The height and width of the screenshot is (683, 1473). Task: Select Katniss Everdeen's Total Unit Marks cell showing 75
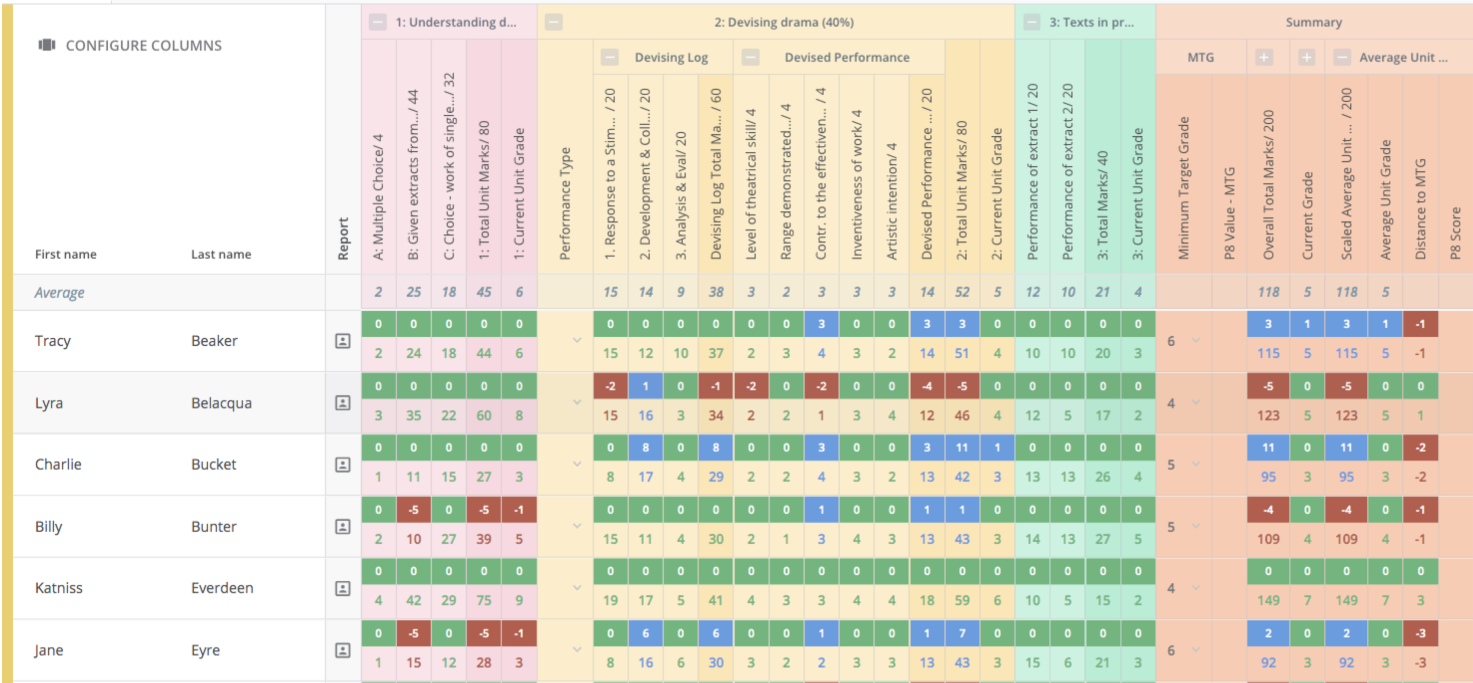click(484, 601)
